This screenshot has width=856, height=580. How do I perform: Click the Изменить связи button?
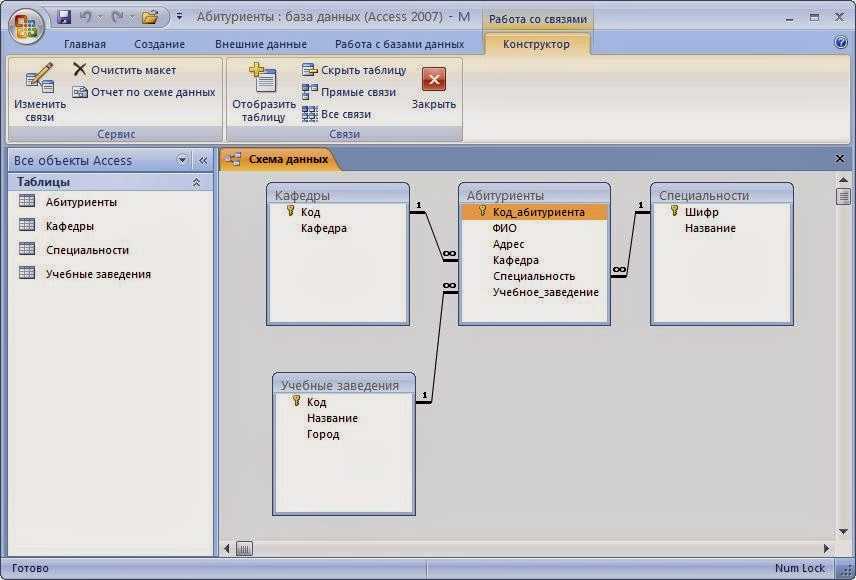click(40, 92)
